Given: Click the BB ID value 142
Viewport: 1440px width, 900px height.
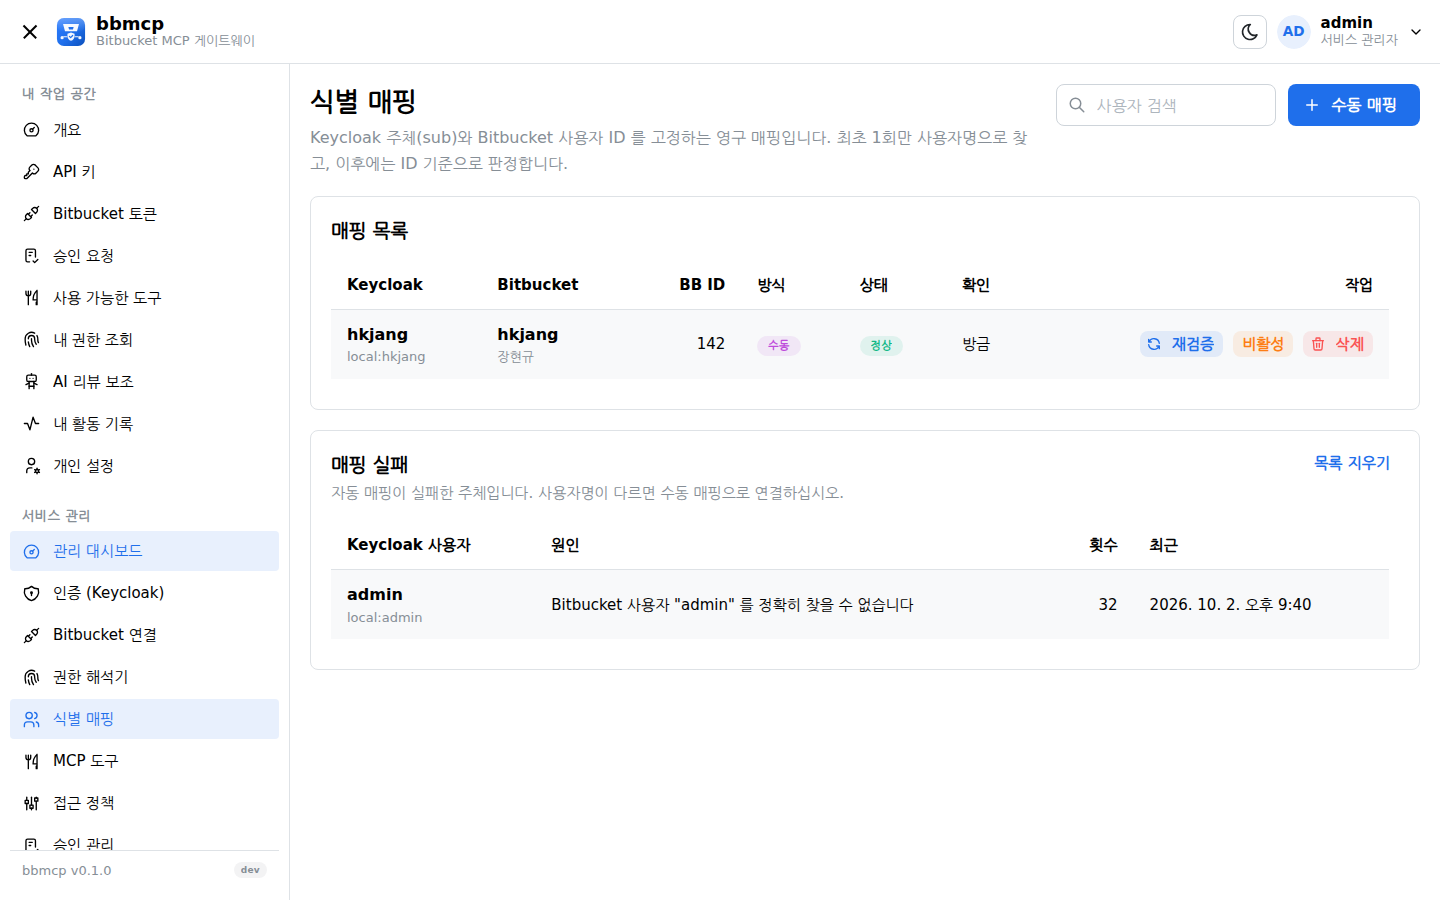Looking at the screenshot, I should point(711,344).
